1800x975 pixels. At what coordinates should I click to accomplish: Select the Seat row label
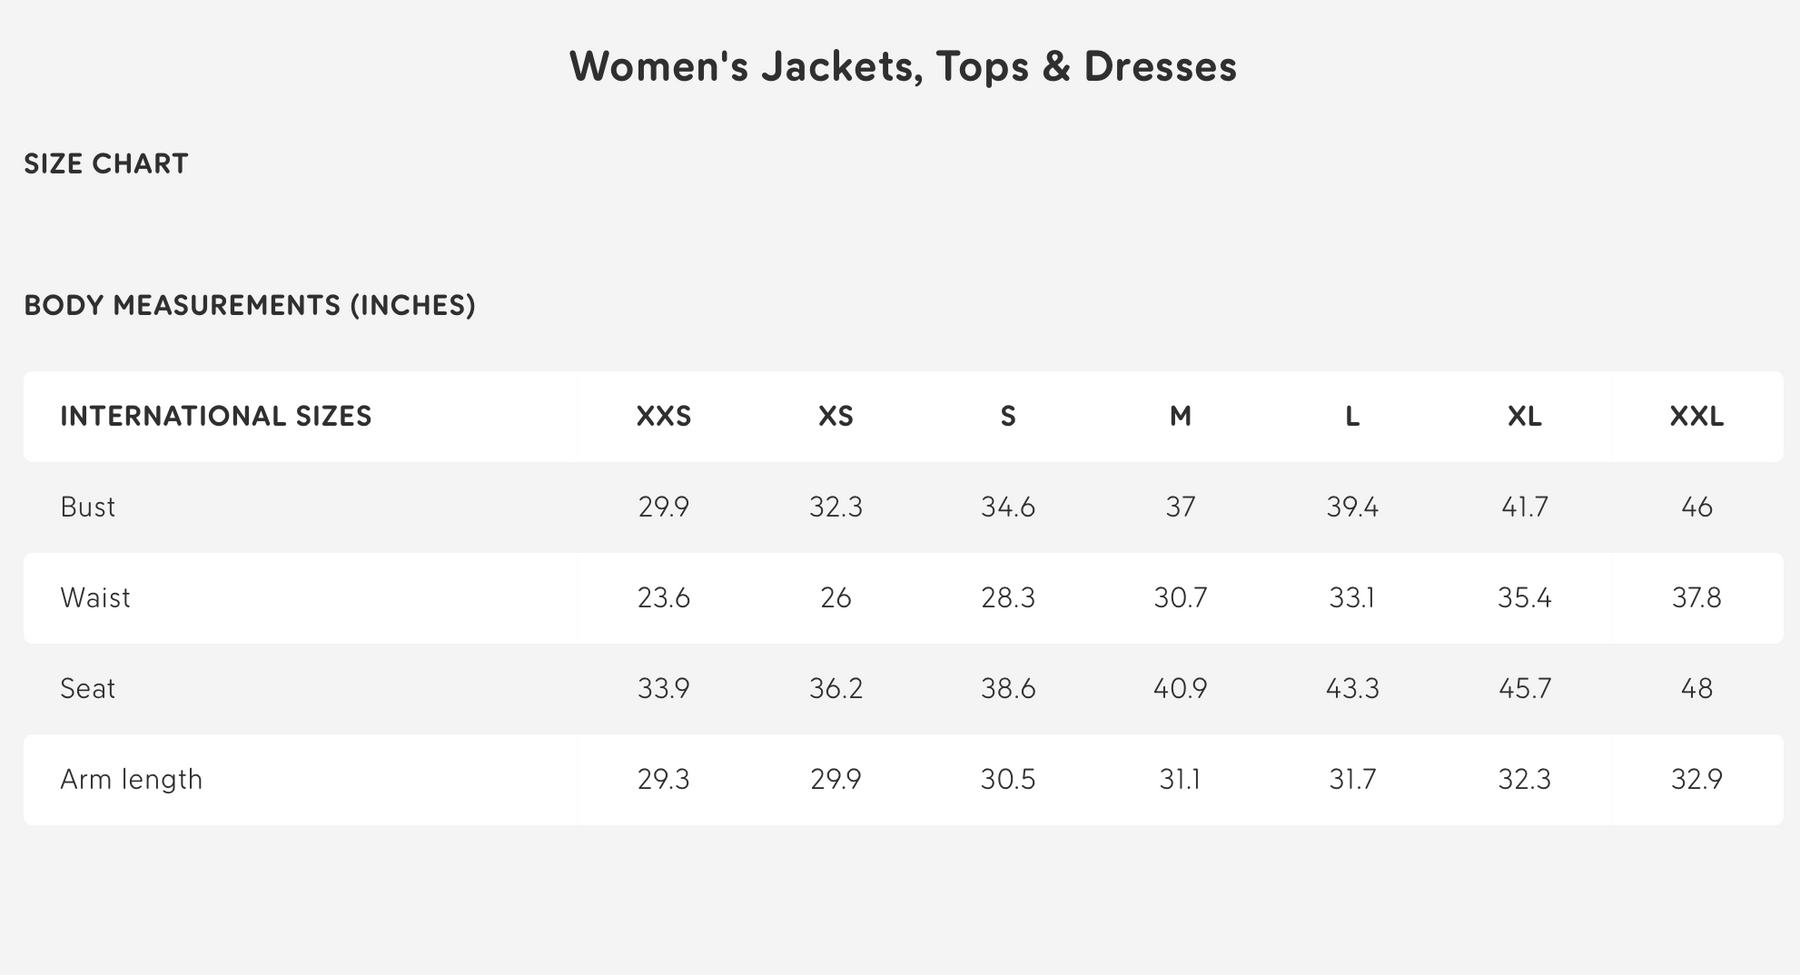(88, 689)
